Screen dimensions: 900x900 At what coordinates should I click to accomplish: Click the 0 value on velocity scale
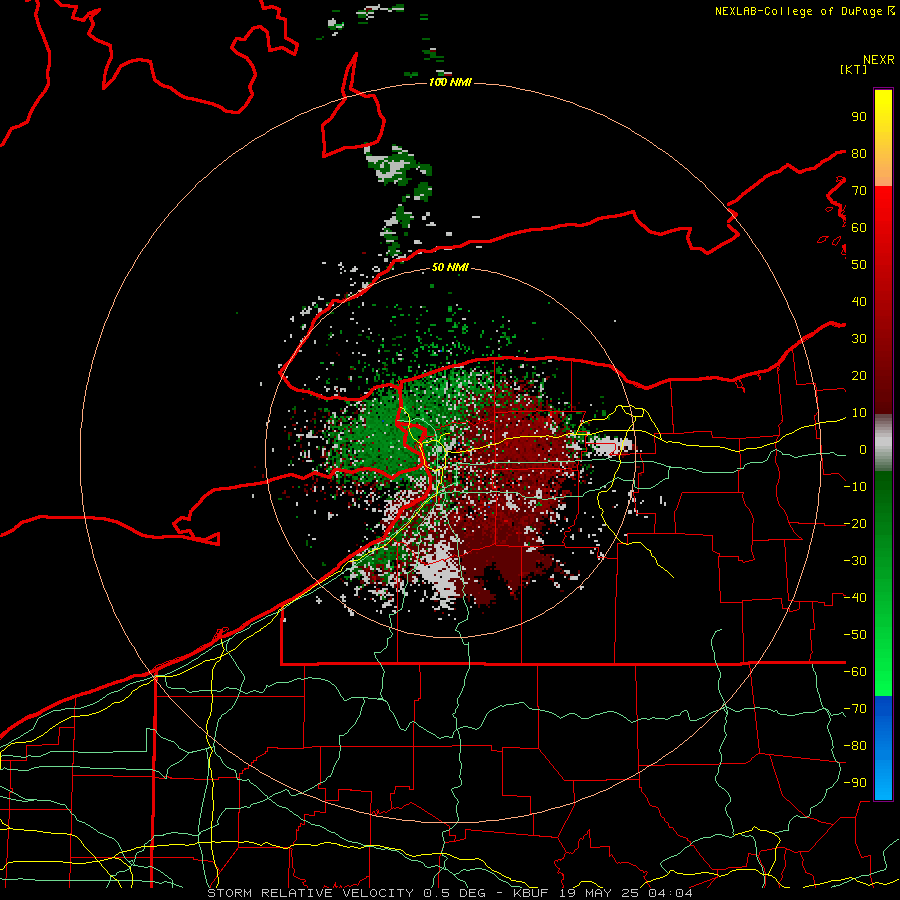pos(863,449)
